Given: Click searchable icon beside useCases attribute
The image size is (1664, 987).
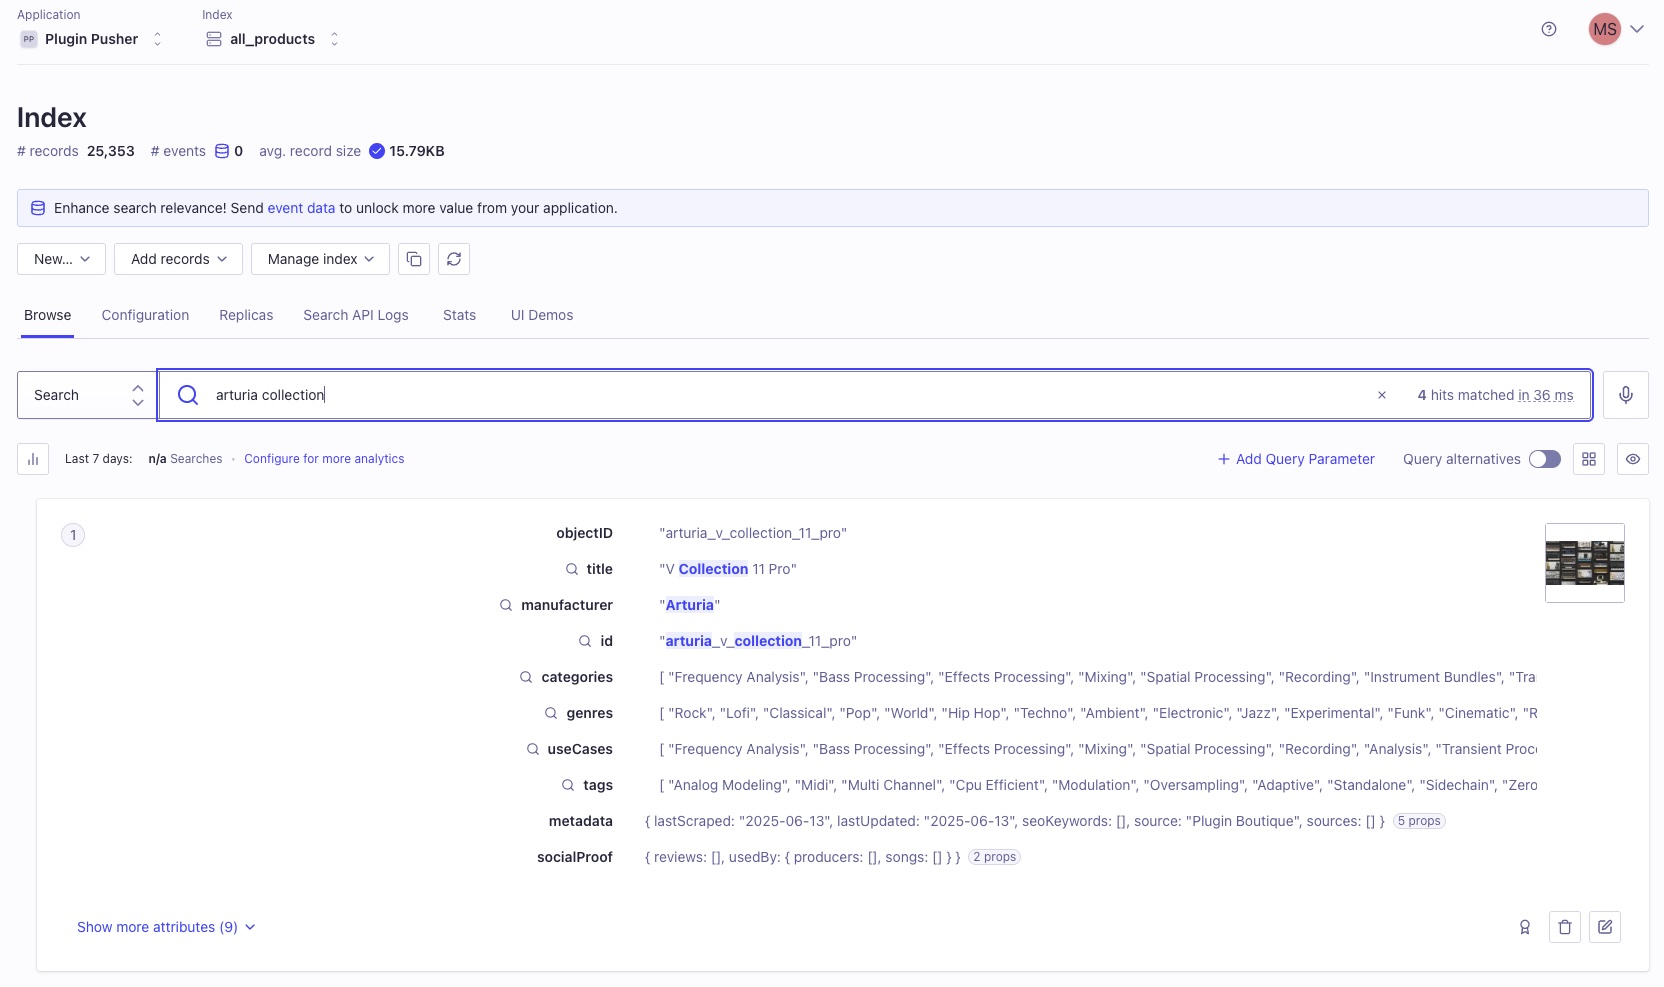Looking at the screenshot, I should click(x=533, y=749).
